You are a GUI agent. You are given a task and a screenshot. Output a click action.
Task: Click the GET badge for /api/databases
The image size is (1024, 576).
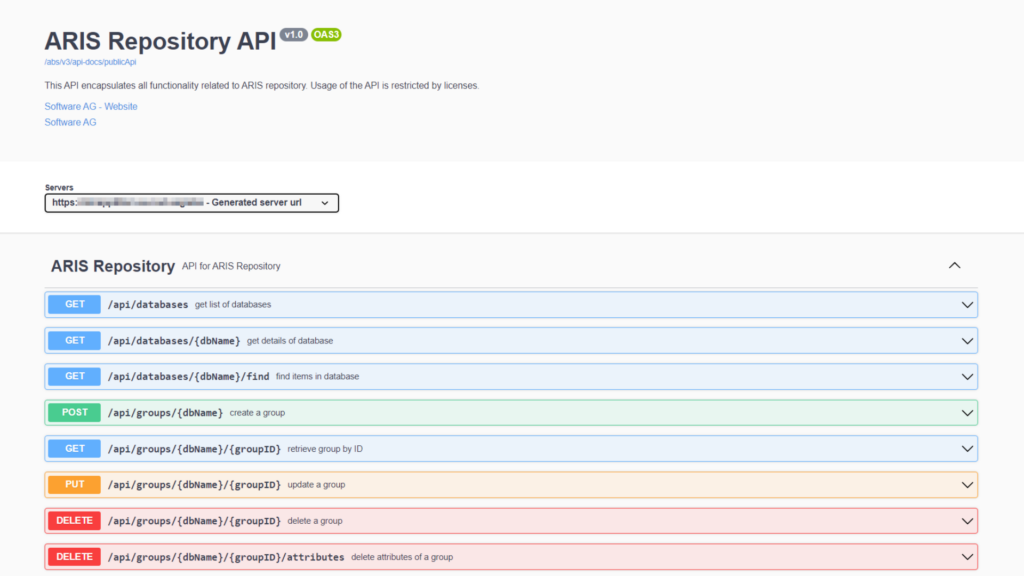tap(75, 304)
